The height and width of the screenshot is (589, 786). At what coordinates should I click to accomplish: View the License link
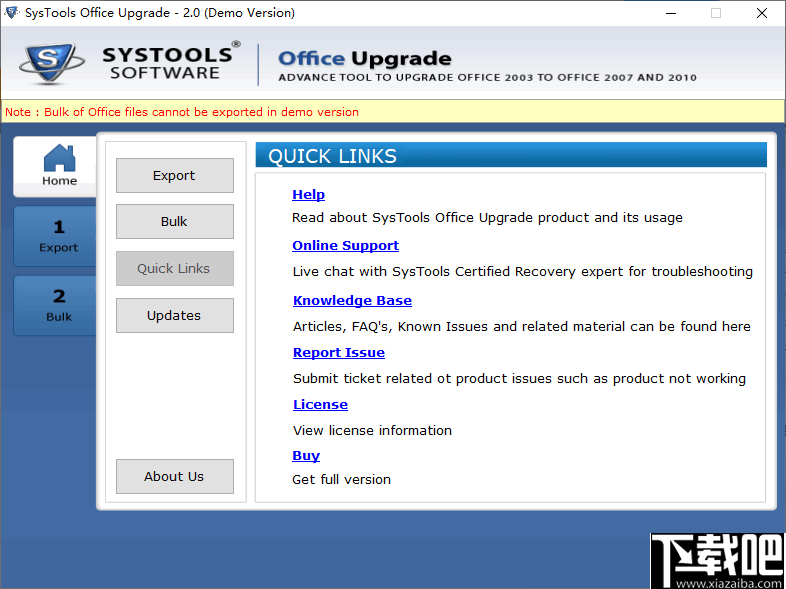click(x=320, y=405)
